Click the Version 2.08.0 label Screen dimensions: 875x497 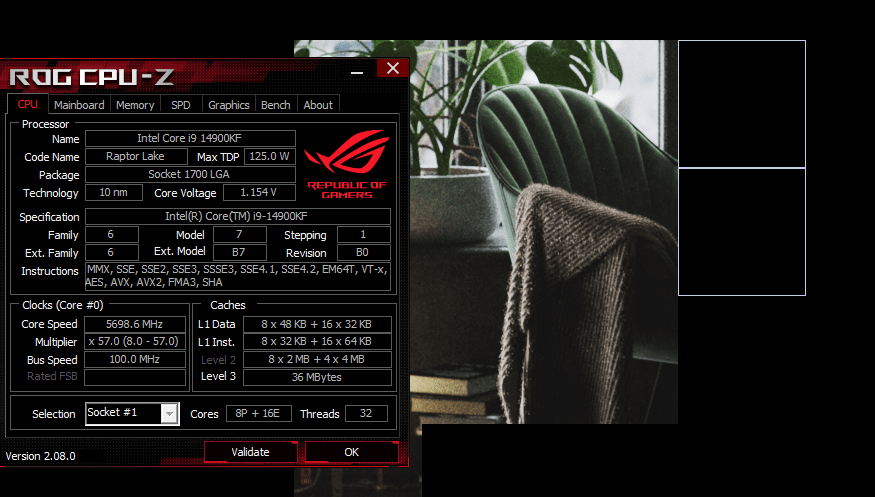41,456
